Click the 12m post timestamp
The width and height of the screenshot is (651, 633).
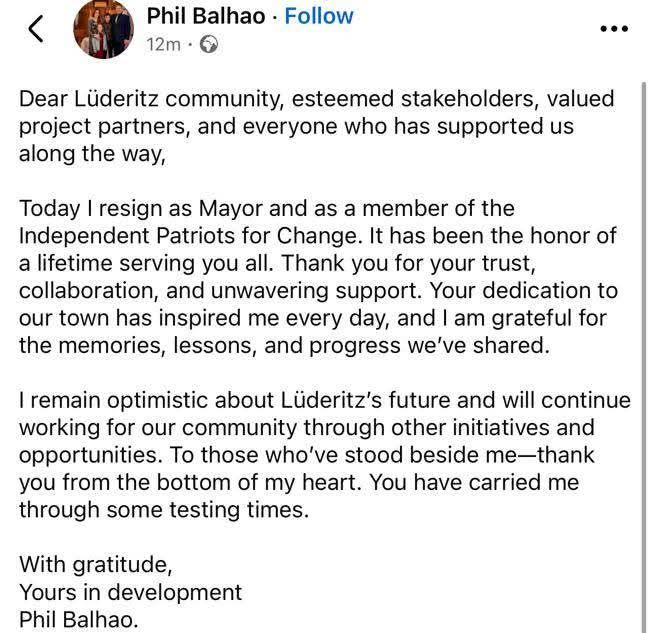pyautogui.click(x=164, y=44)
